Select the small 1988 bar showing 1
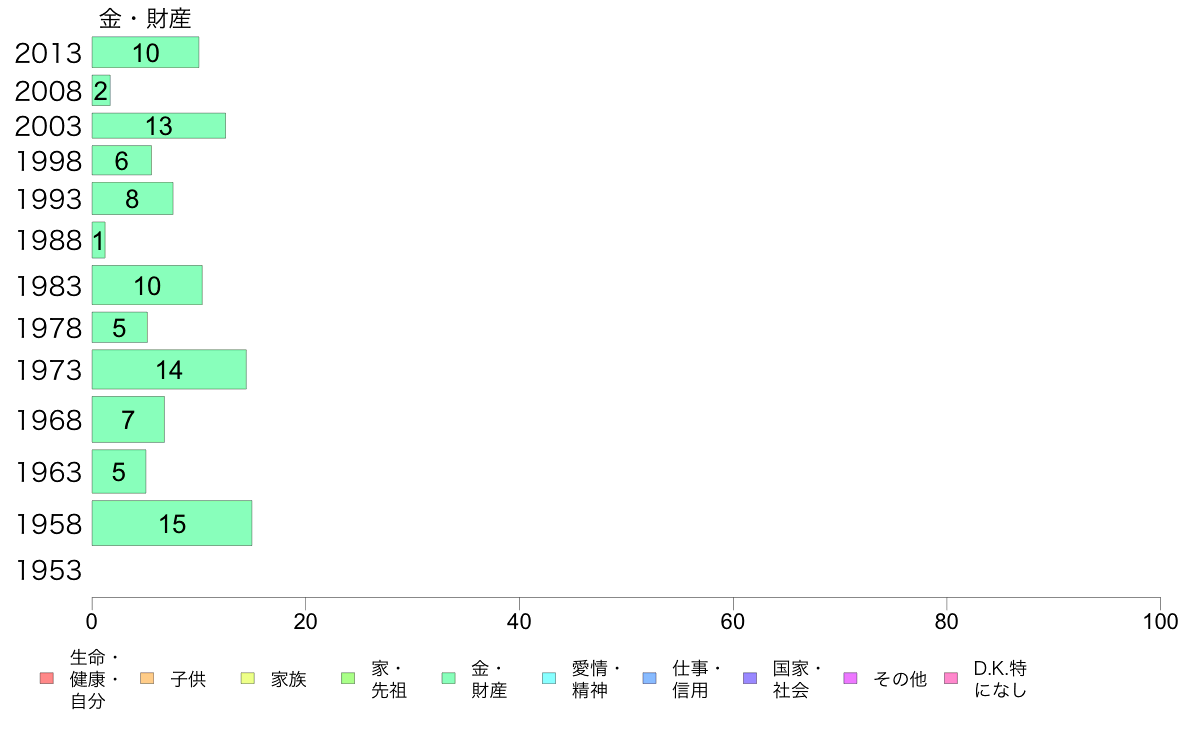 click(98, 240)
